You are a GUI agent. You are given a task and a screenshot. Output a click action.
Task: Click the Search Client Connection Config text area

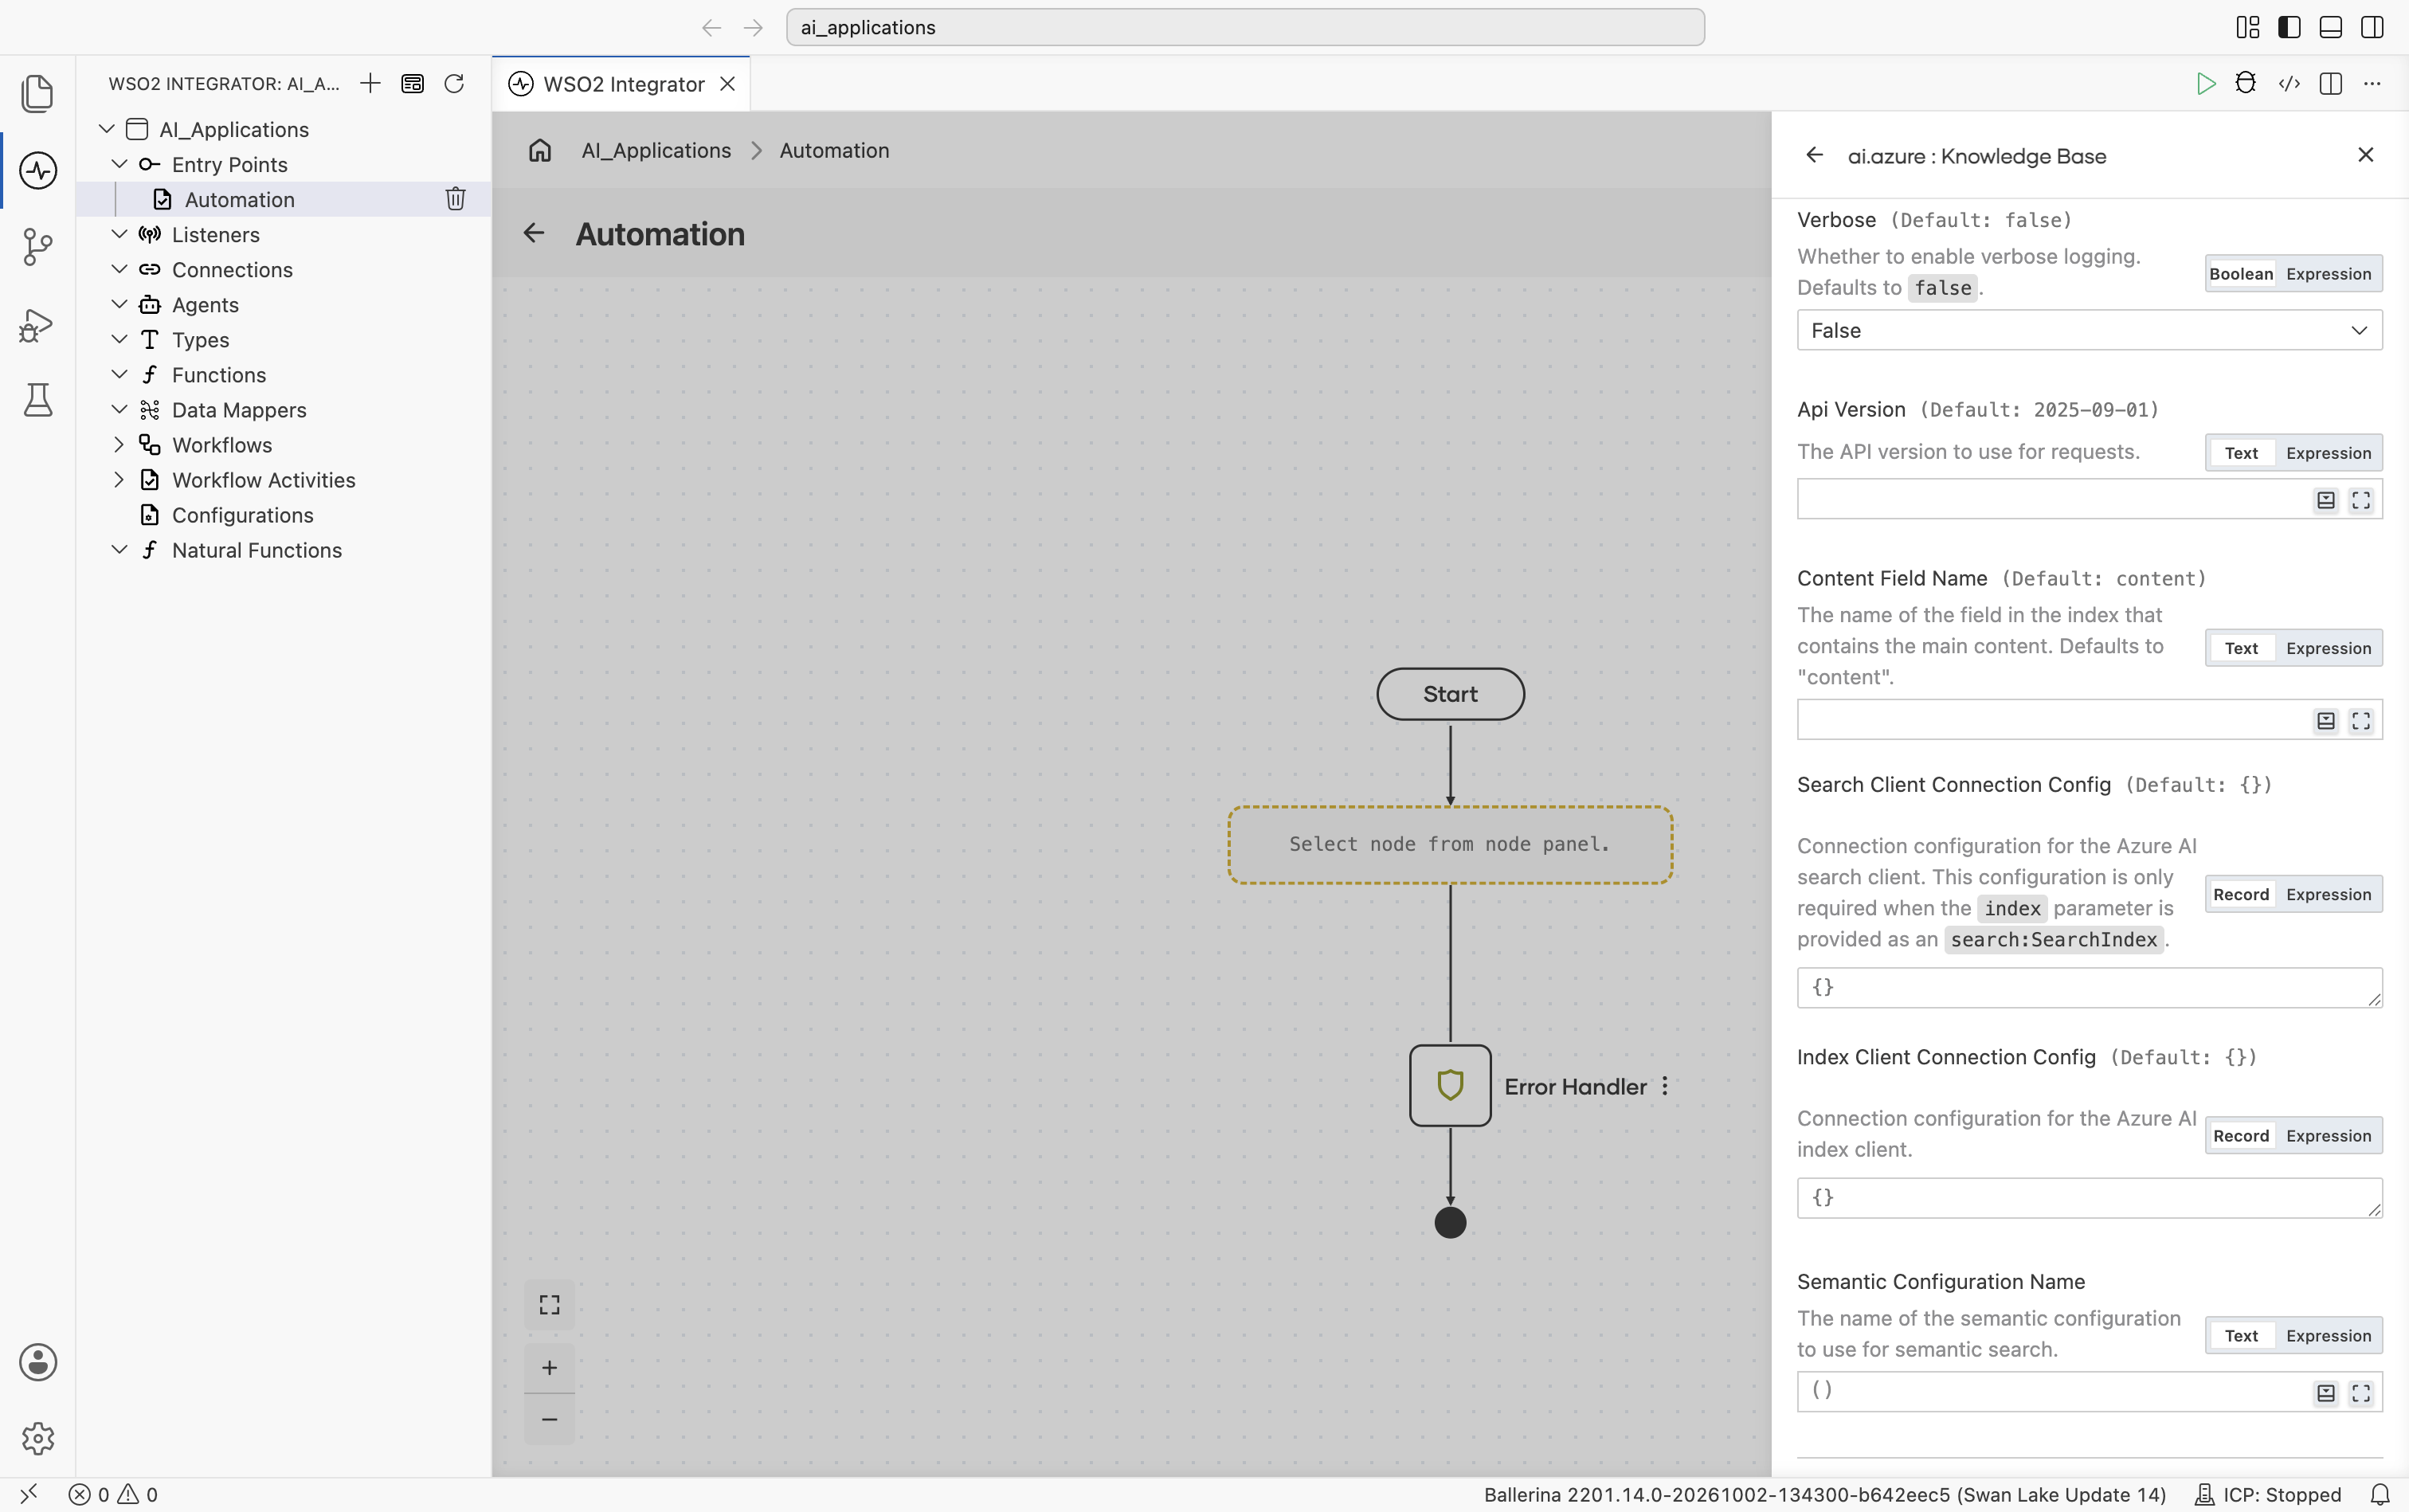click(x=2089, y=987)
